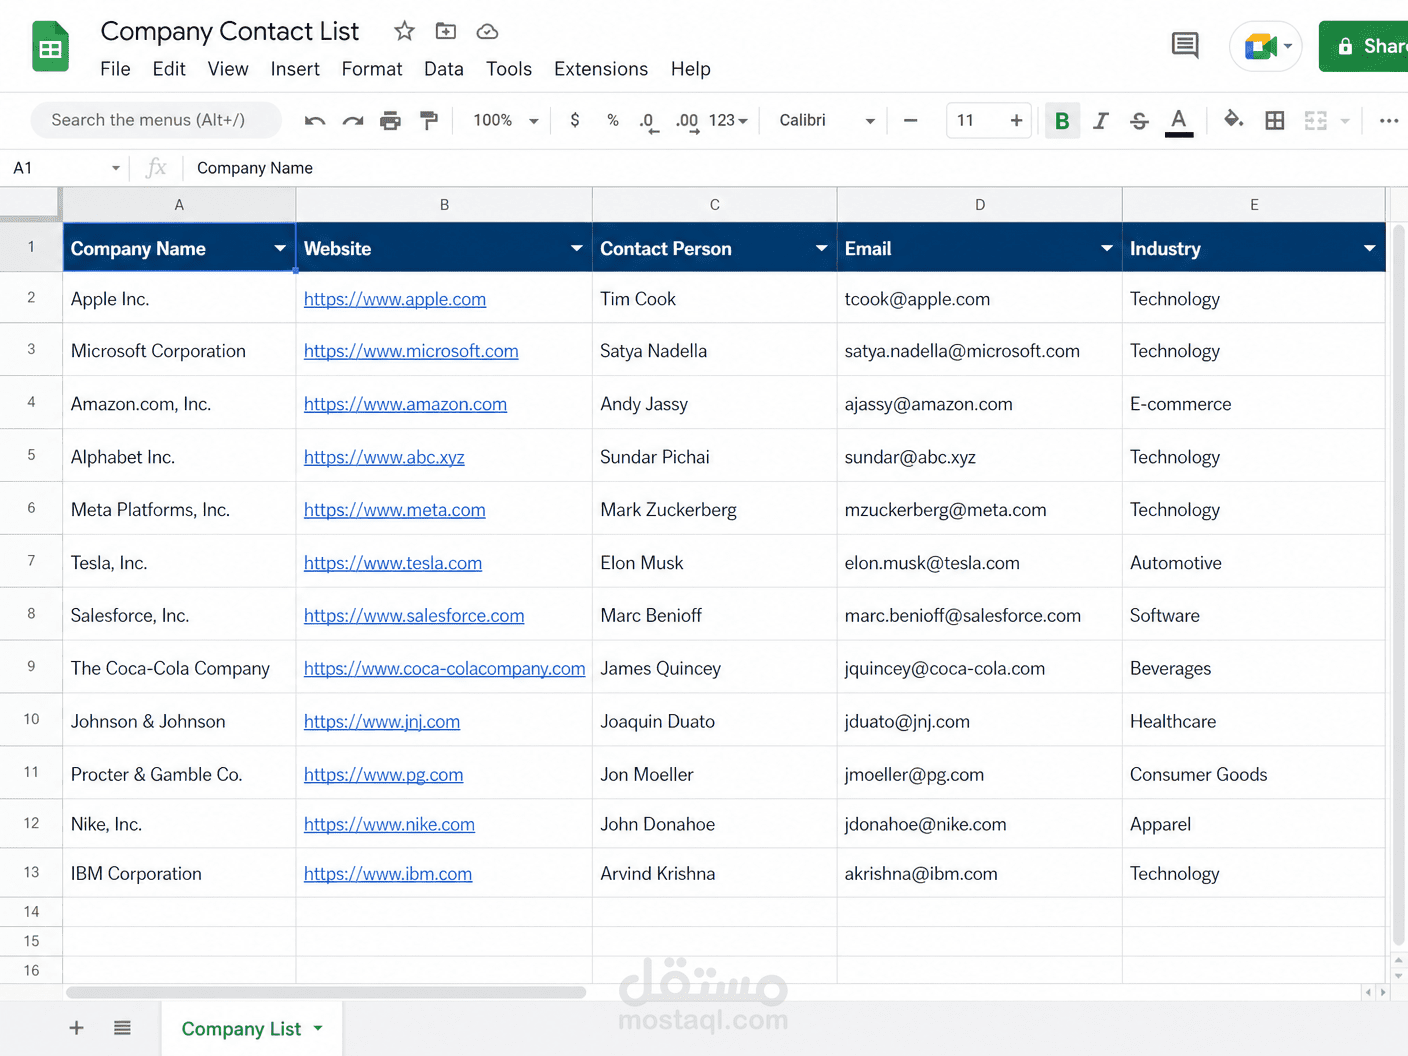Star the Company Contact List document
Viewport: 1408px width, 1056px height.
404,31
